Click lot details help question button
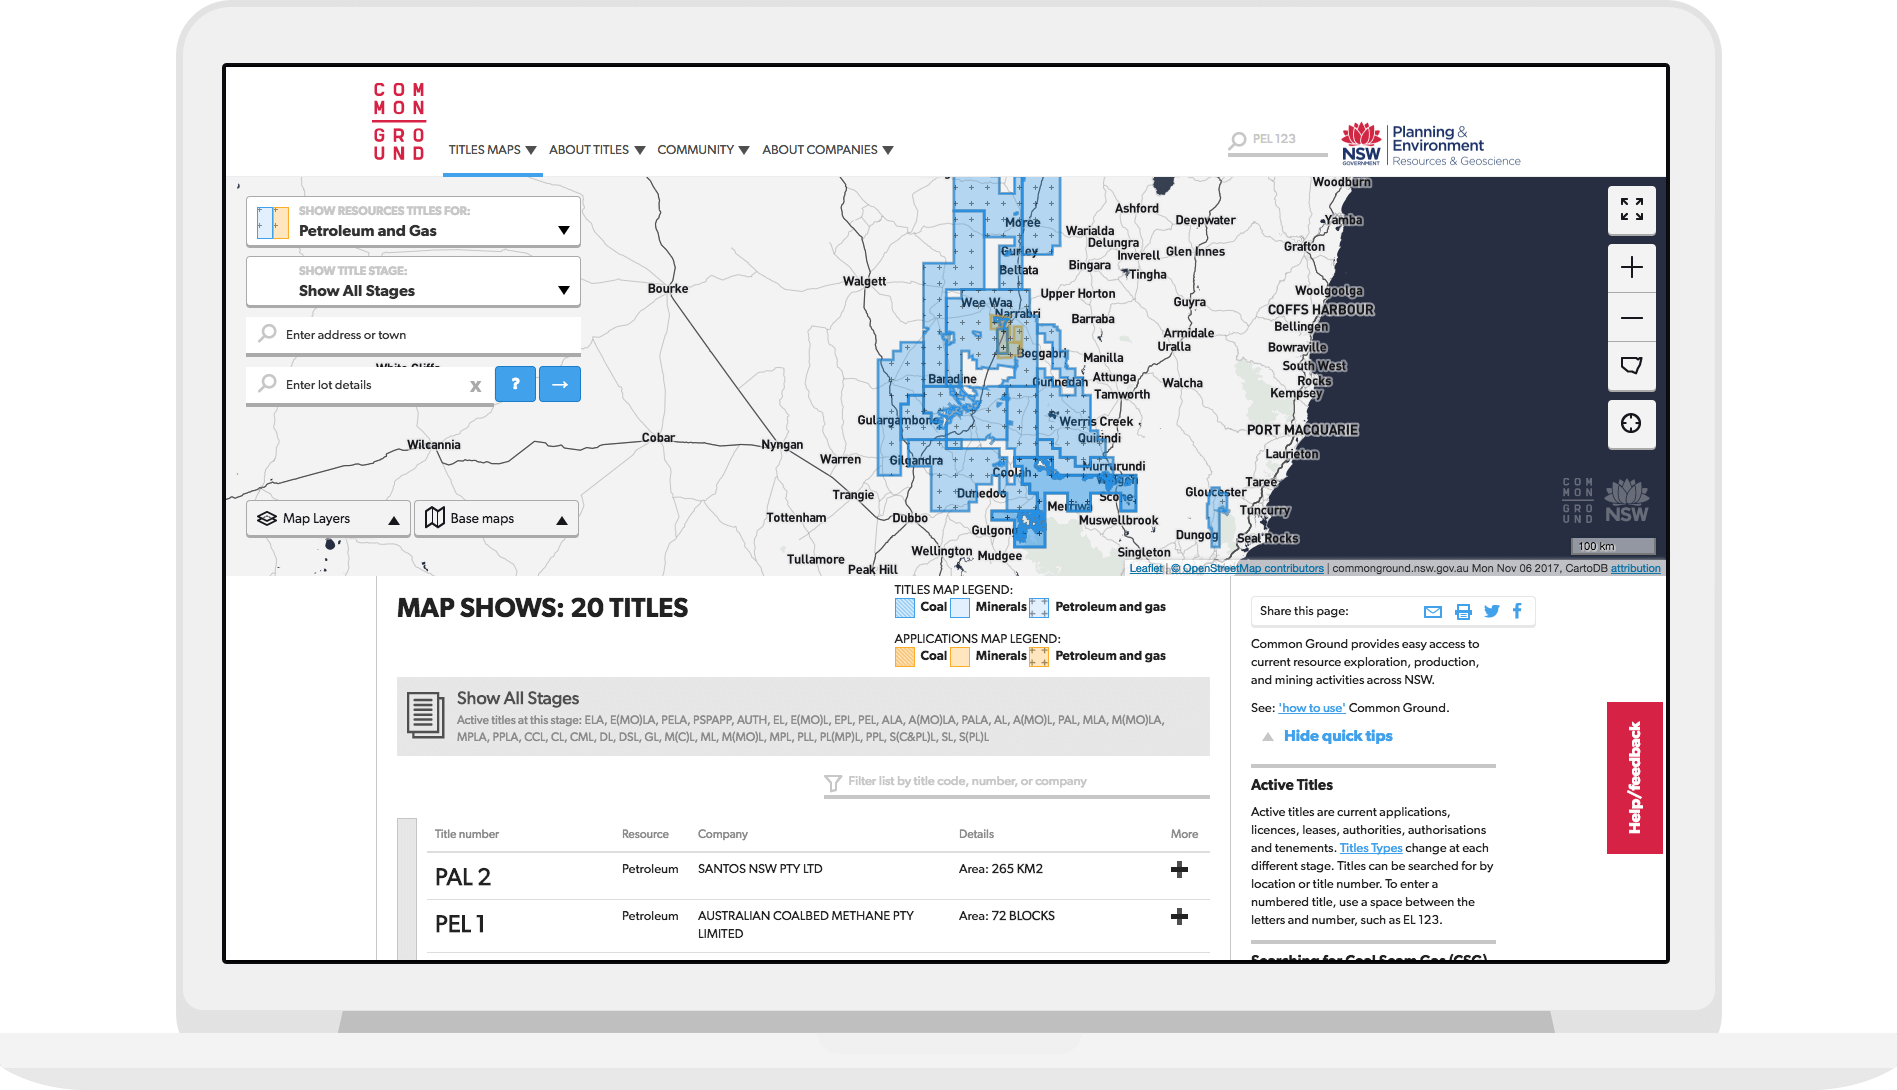The height and width of the screenshot is (1090, 1897). pos(515,384)
